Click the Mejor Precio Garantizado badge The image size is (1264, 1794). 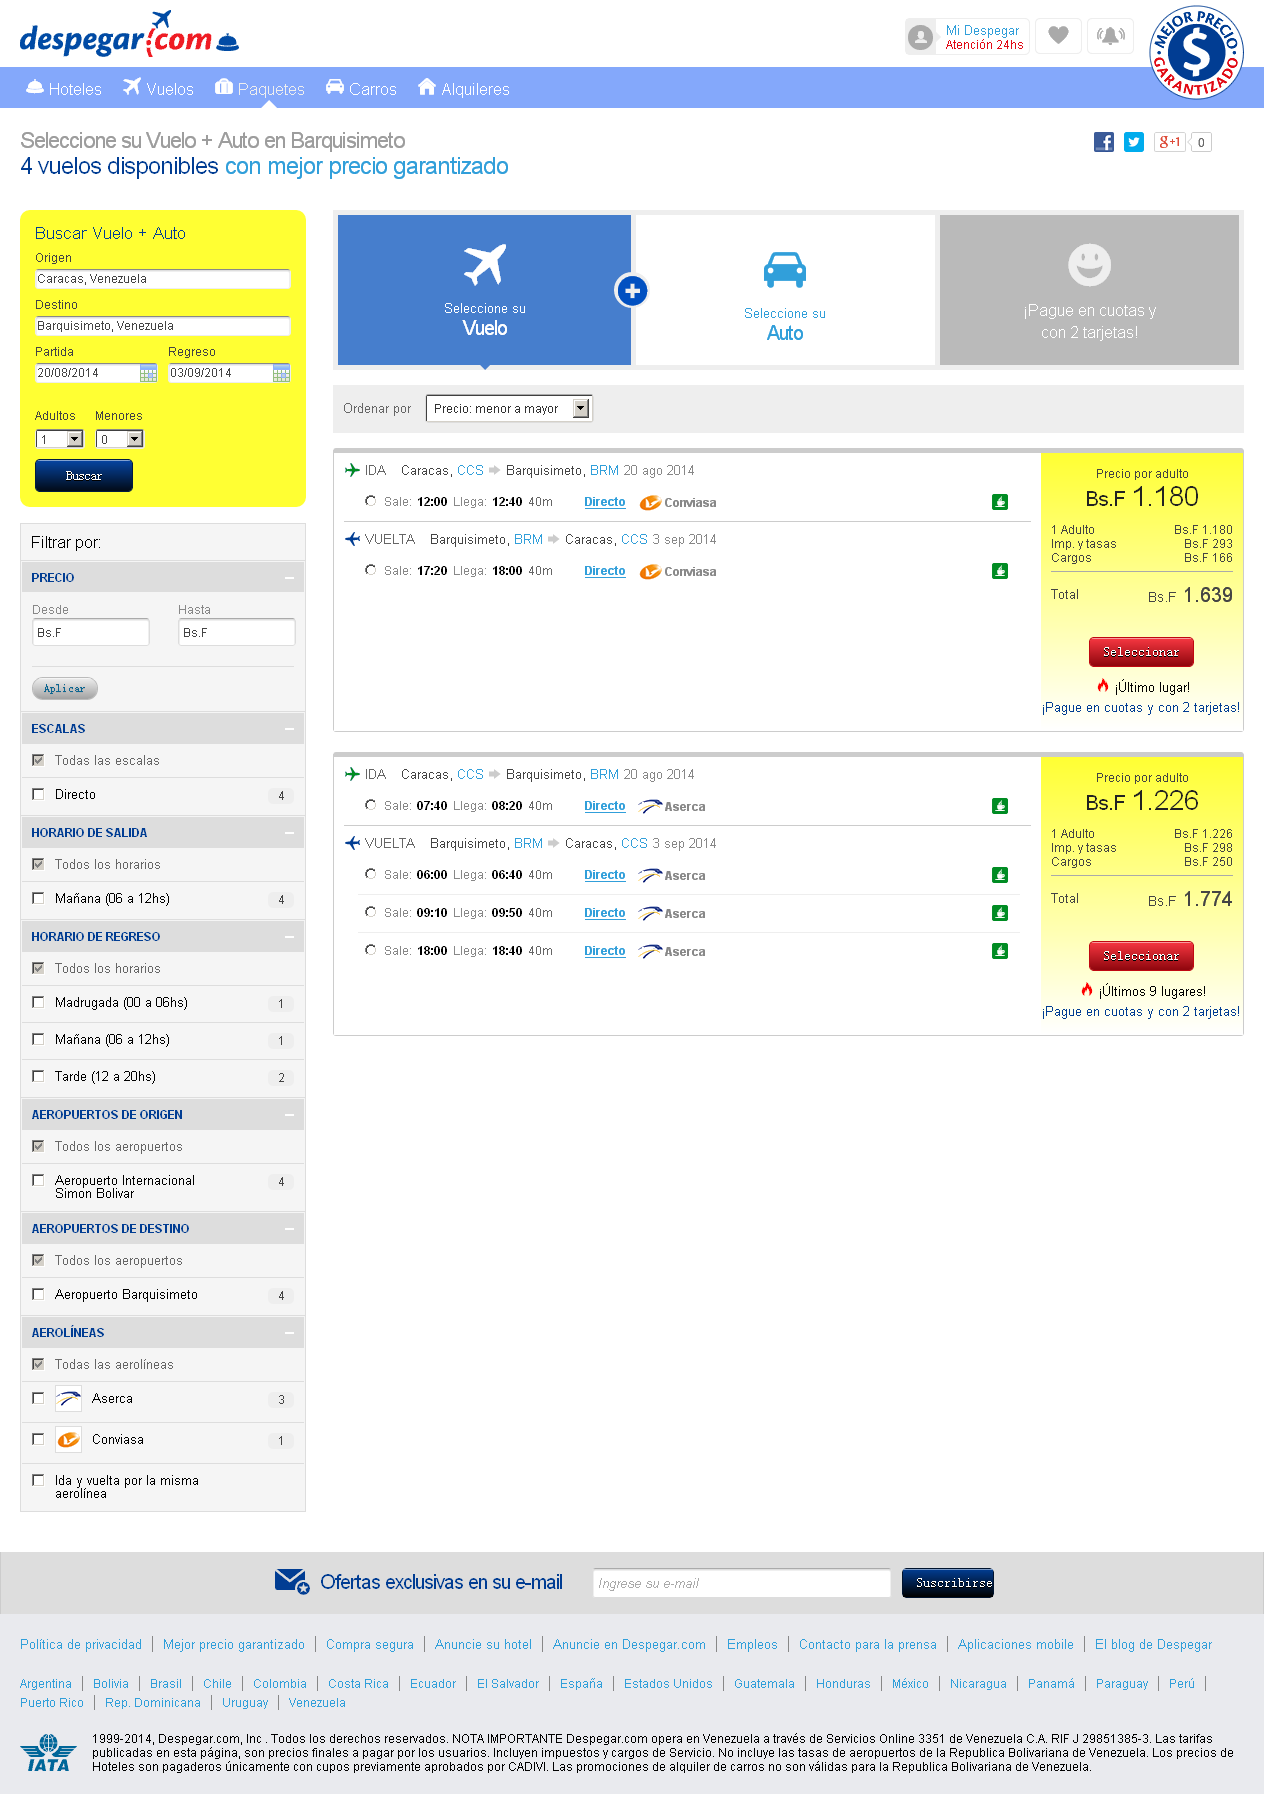point(1196,53)
